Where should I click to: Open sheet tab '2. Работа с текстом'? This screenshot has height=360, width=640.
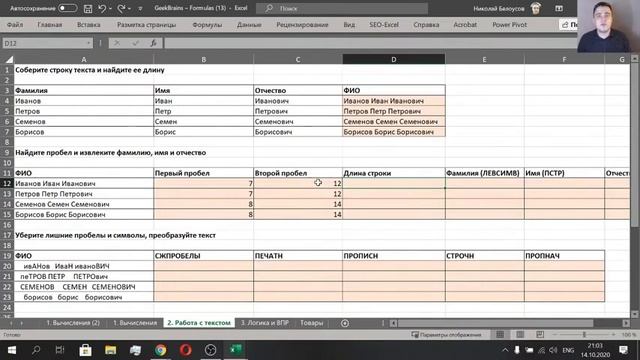[199, 323]
